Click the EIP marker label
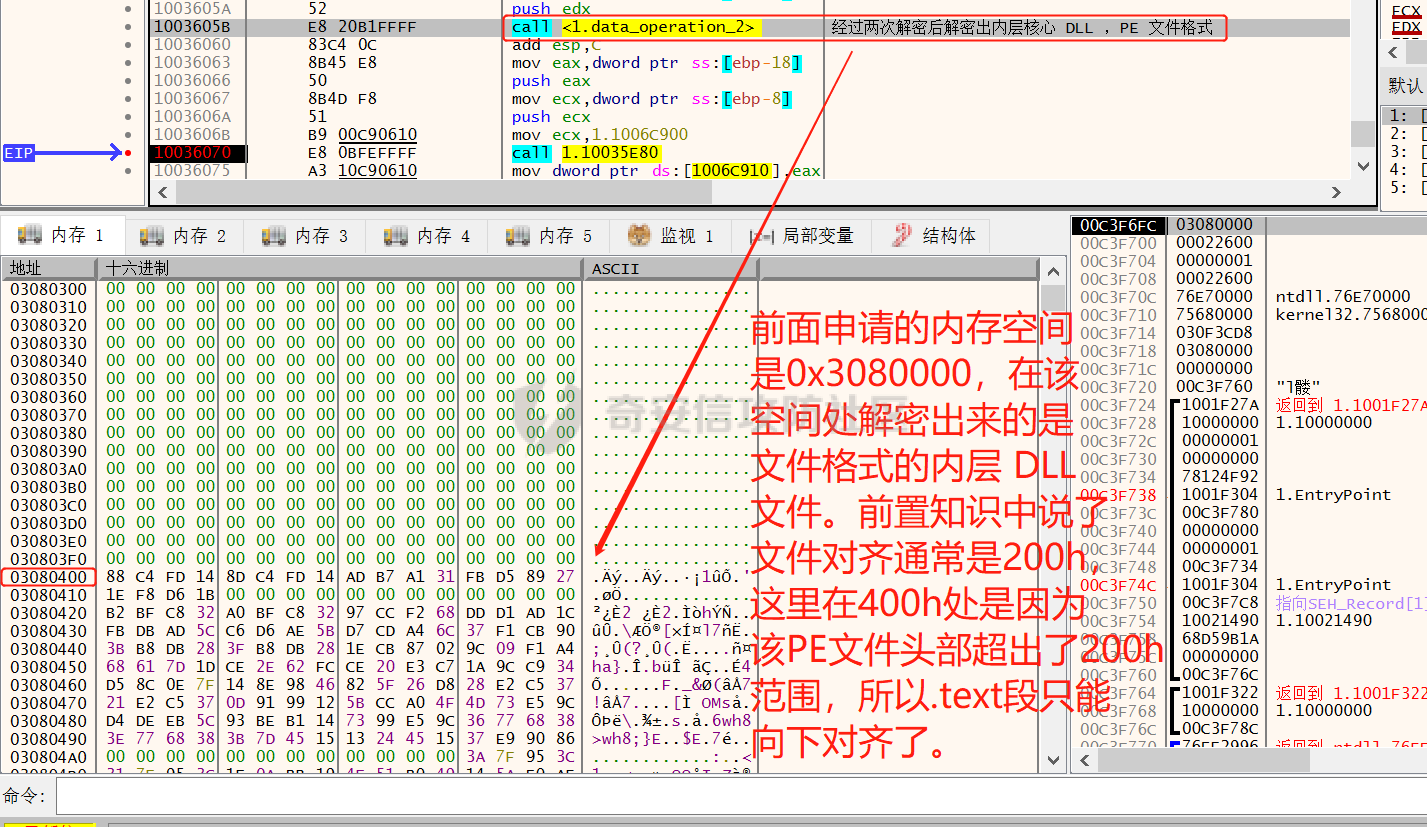1427x827 pixels. tap(18, 153)
